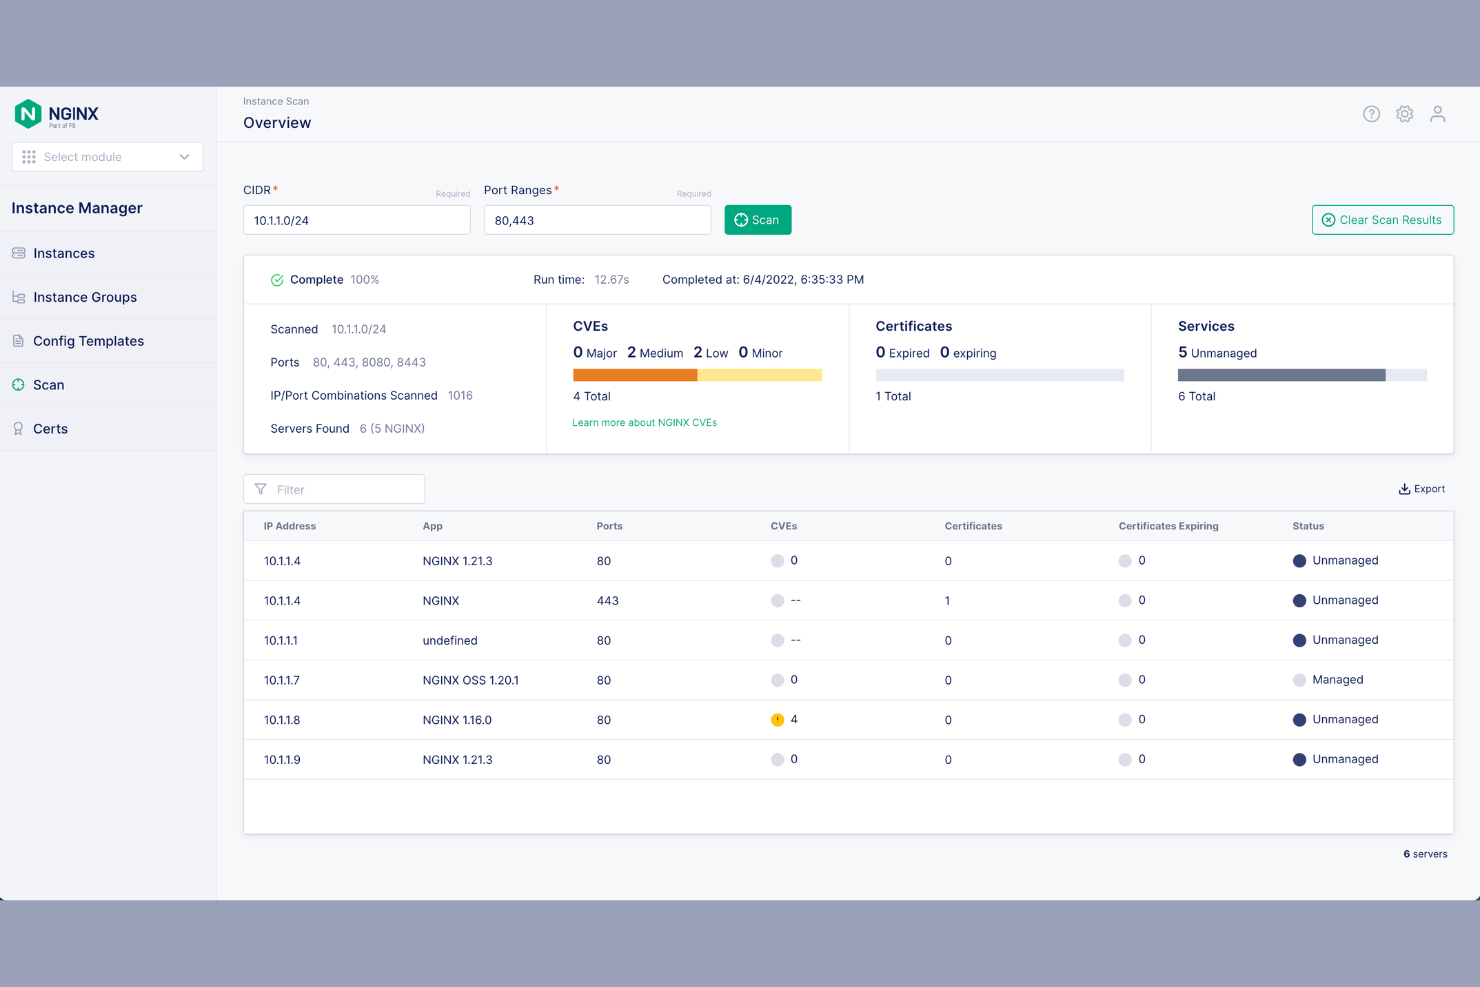The width and height of the screenshot is (1480, 987).
Task: Click the Managed status dot for 10.1.1.7
Action: tap(1299, 680)
